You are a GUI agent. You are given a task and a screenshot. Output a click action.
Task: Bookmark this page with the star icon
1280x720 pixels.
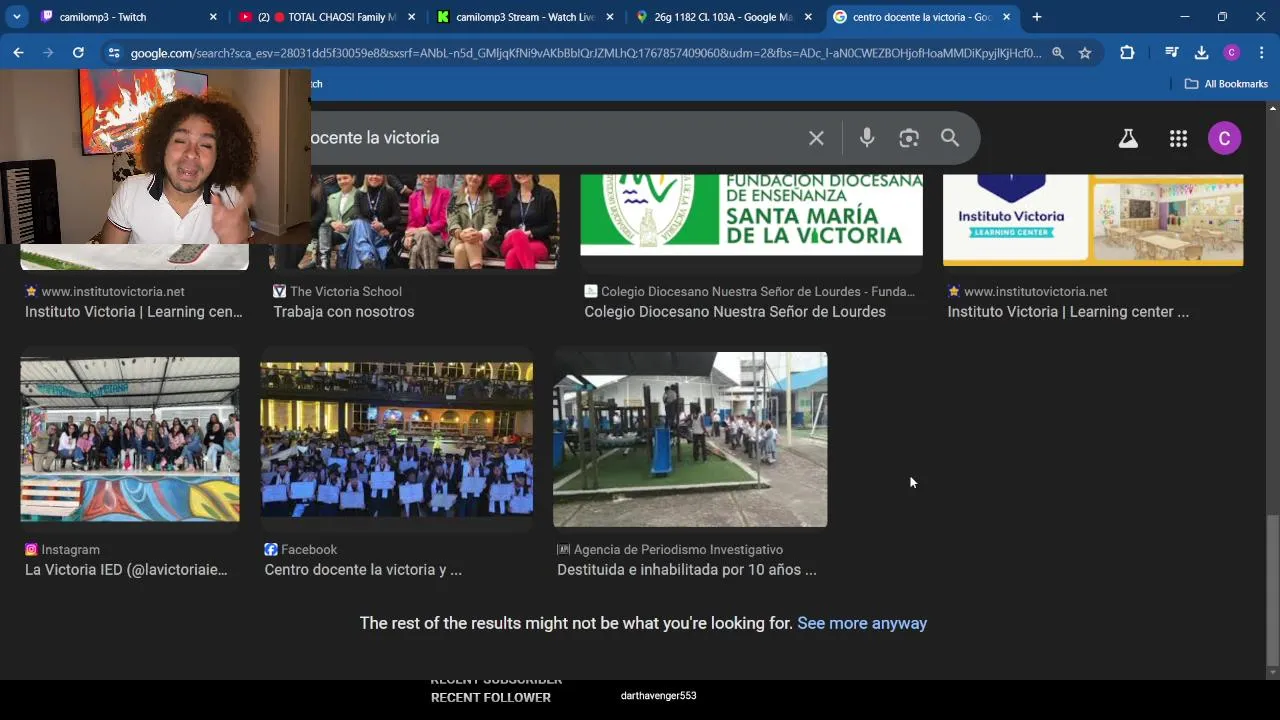[x=1085, y=53]
